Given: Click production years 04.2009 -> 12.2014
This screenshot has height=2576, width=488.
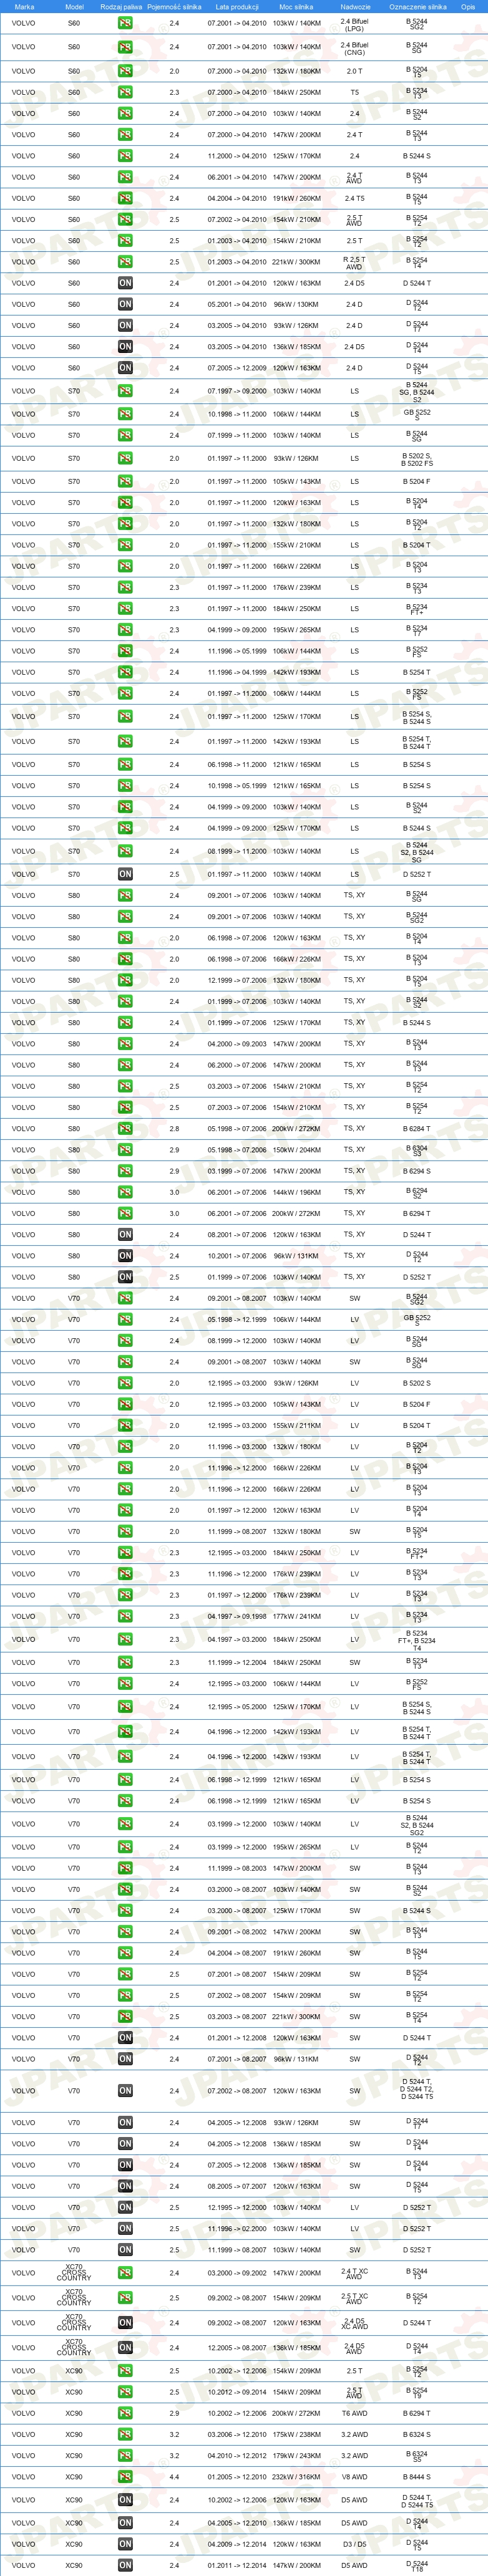Looking at the screenshot, I should coord(237,2543).
